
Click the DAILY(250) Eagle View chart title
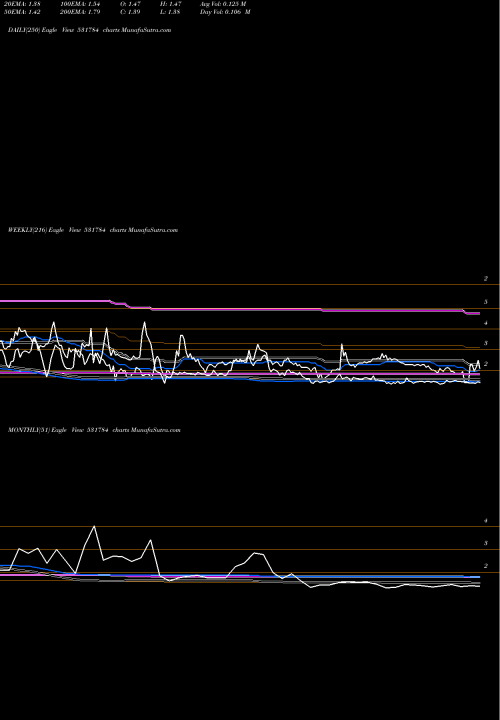(90, 30)
